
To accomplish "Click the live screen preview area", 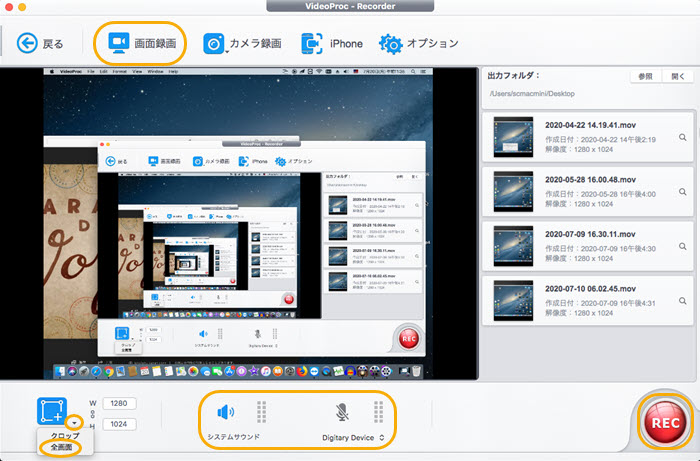I will (238, 224).
